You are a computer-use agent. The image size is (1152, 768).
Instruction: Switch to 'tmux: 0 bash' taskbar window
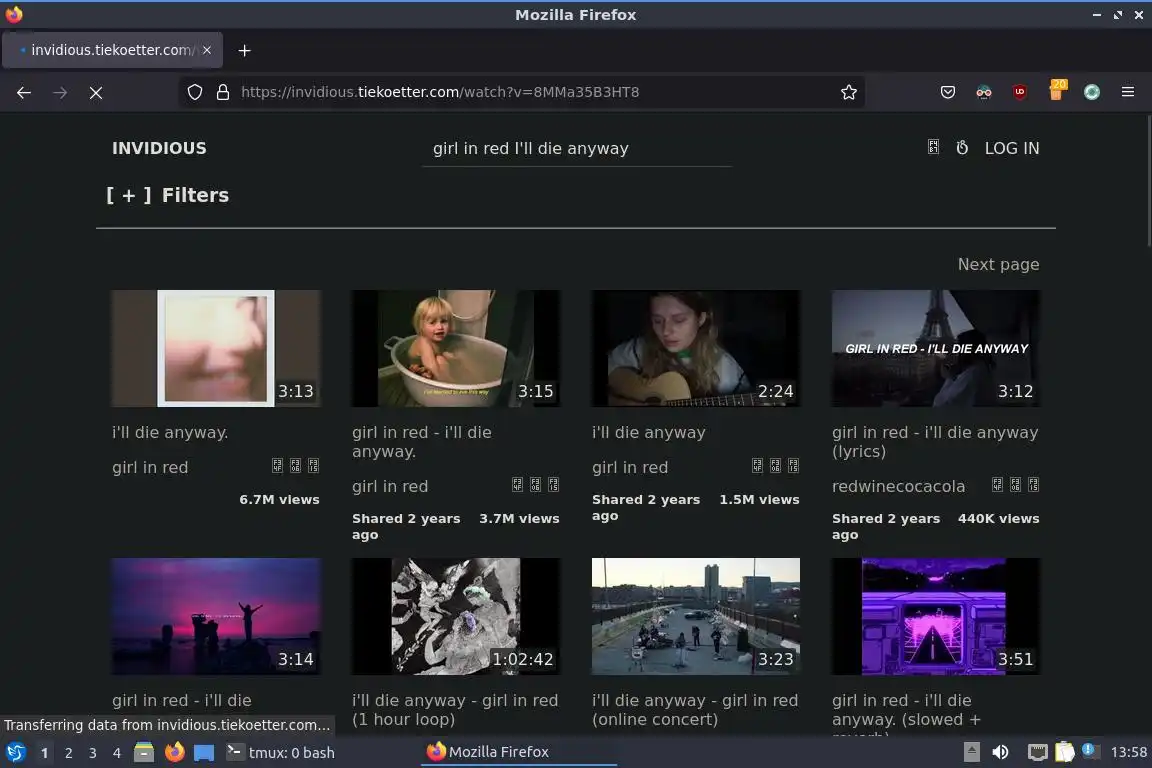[280, 752]
